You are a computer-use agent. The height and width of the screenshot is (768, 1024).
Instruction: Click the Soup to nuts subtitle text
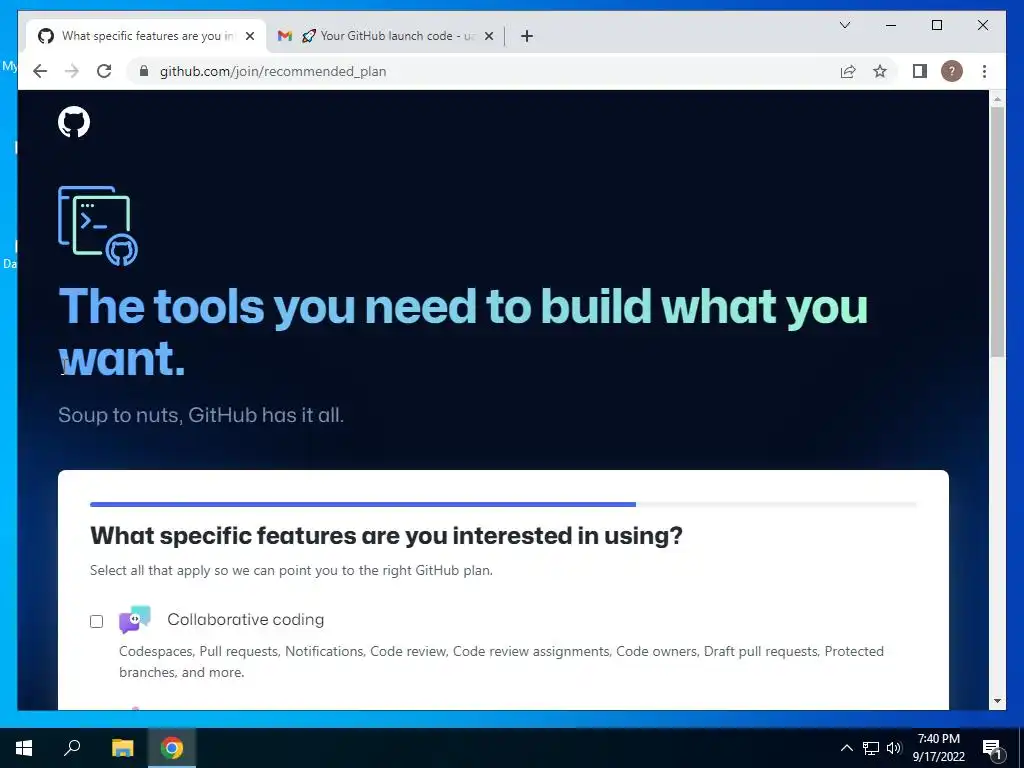click(x=200, y=415)
